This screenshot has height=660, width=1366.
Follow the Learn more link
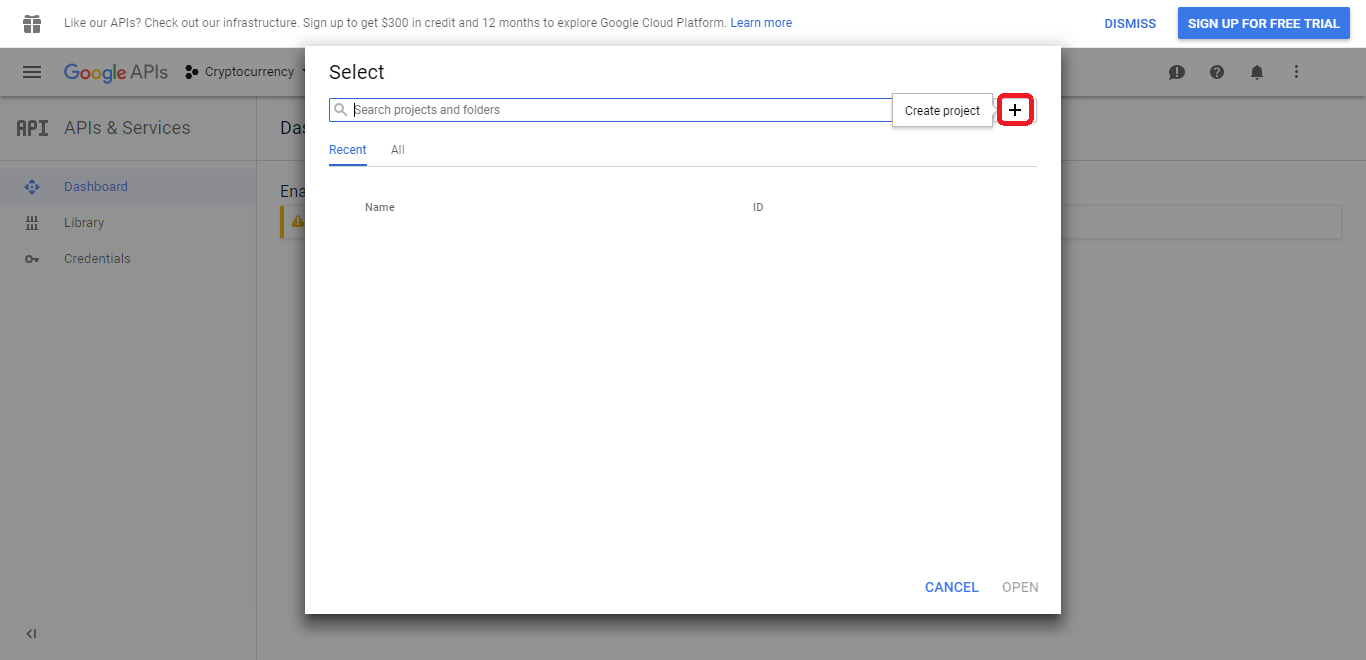pyautogui.click(x=761, y=23)
